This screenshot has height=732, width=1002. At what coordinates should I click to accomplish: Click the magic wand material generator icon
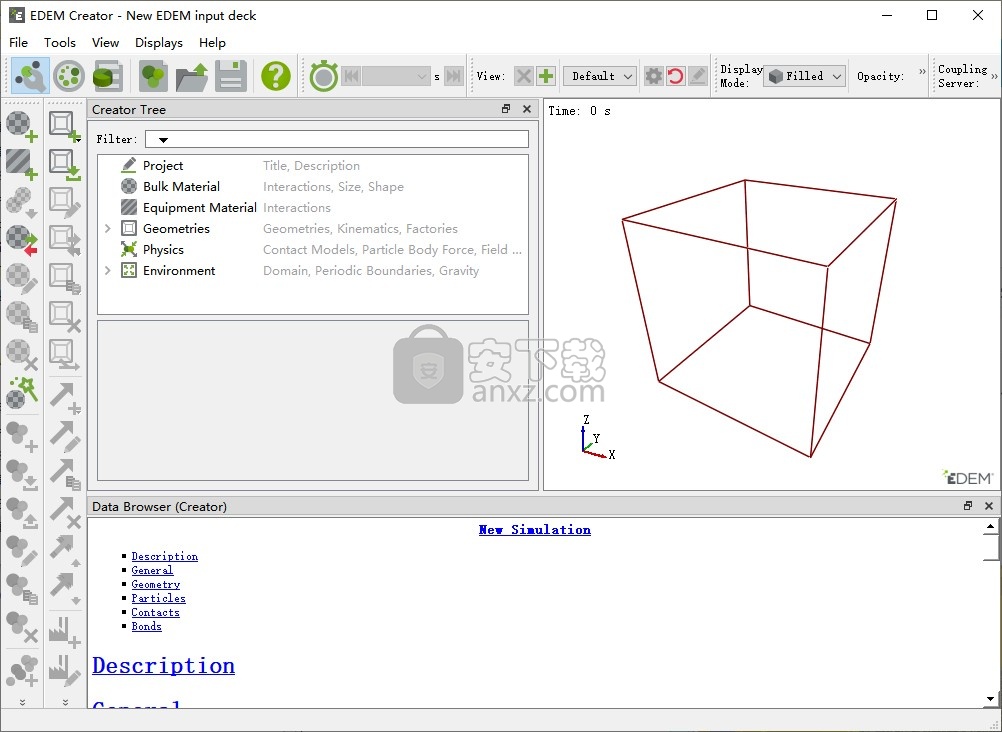pos(22,392)
